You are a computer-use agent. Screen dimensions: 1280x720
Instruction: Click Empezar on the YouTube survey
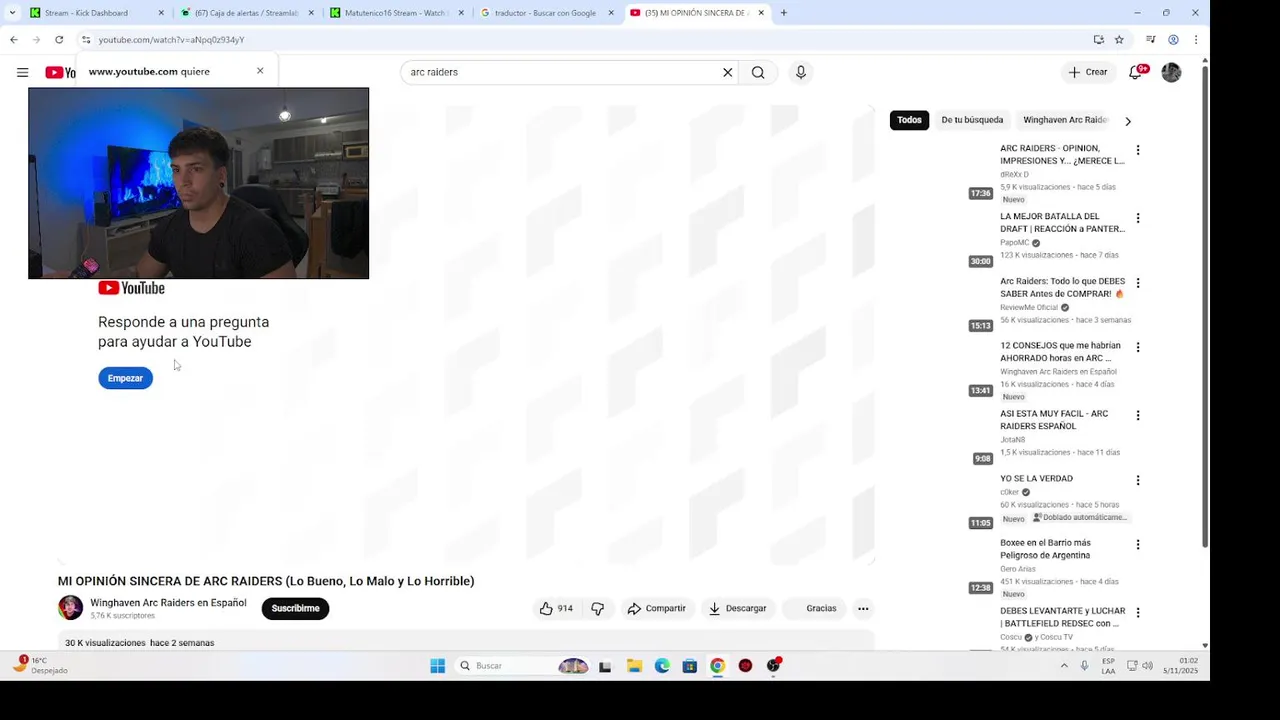coord(125,378)
